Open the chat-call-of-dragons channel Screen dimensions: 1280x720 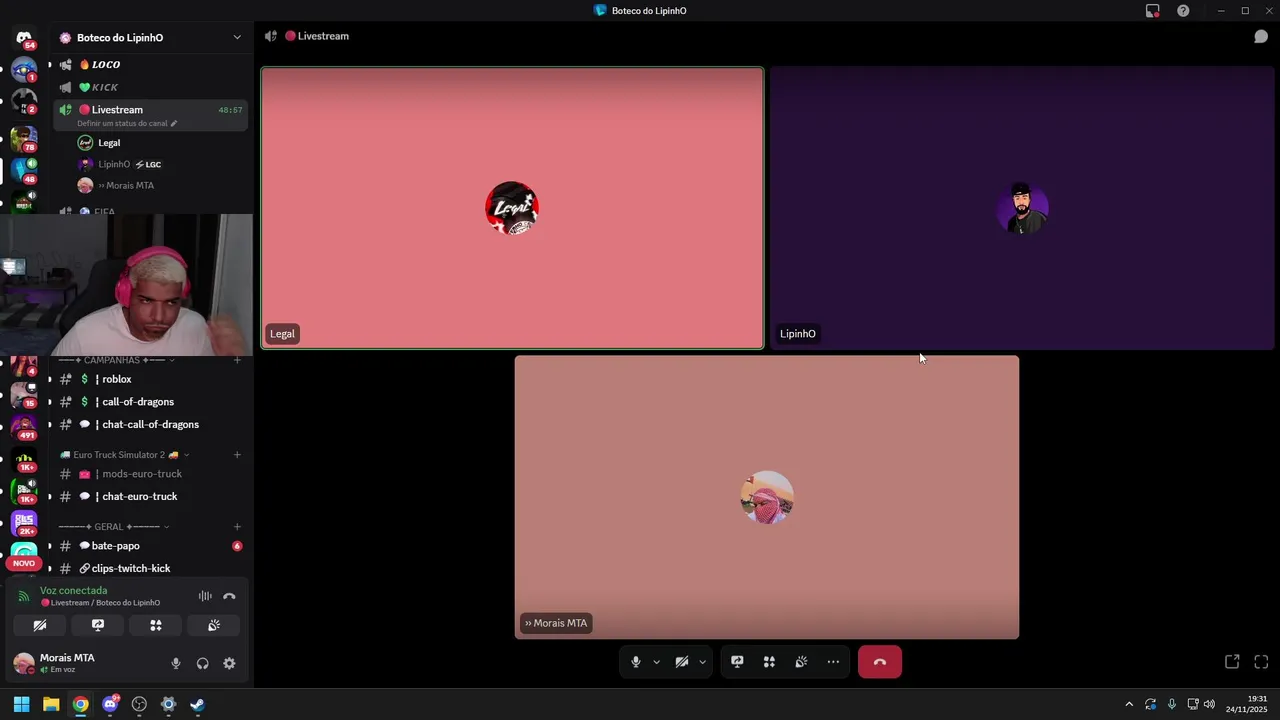pos(150,425)
